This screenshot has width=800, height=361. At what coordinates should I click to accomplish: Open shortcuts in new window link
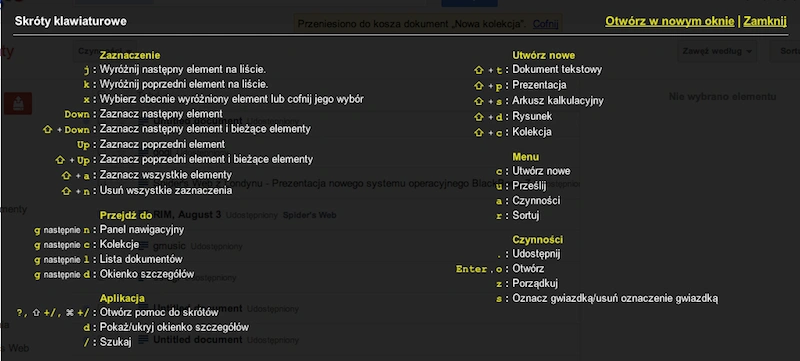coord(670,21)
